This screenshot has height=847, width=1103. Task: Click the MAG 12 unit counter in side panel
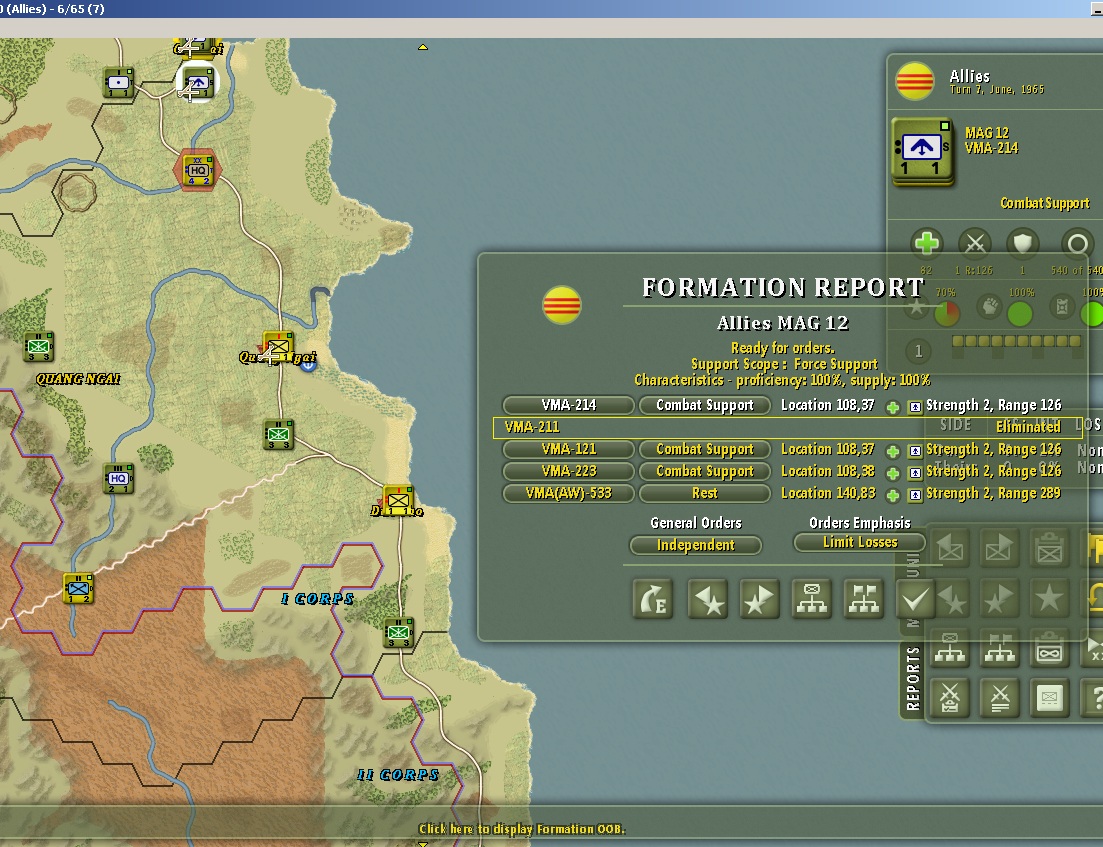[922, 153]
